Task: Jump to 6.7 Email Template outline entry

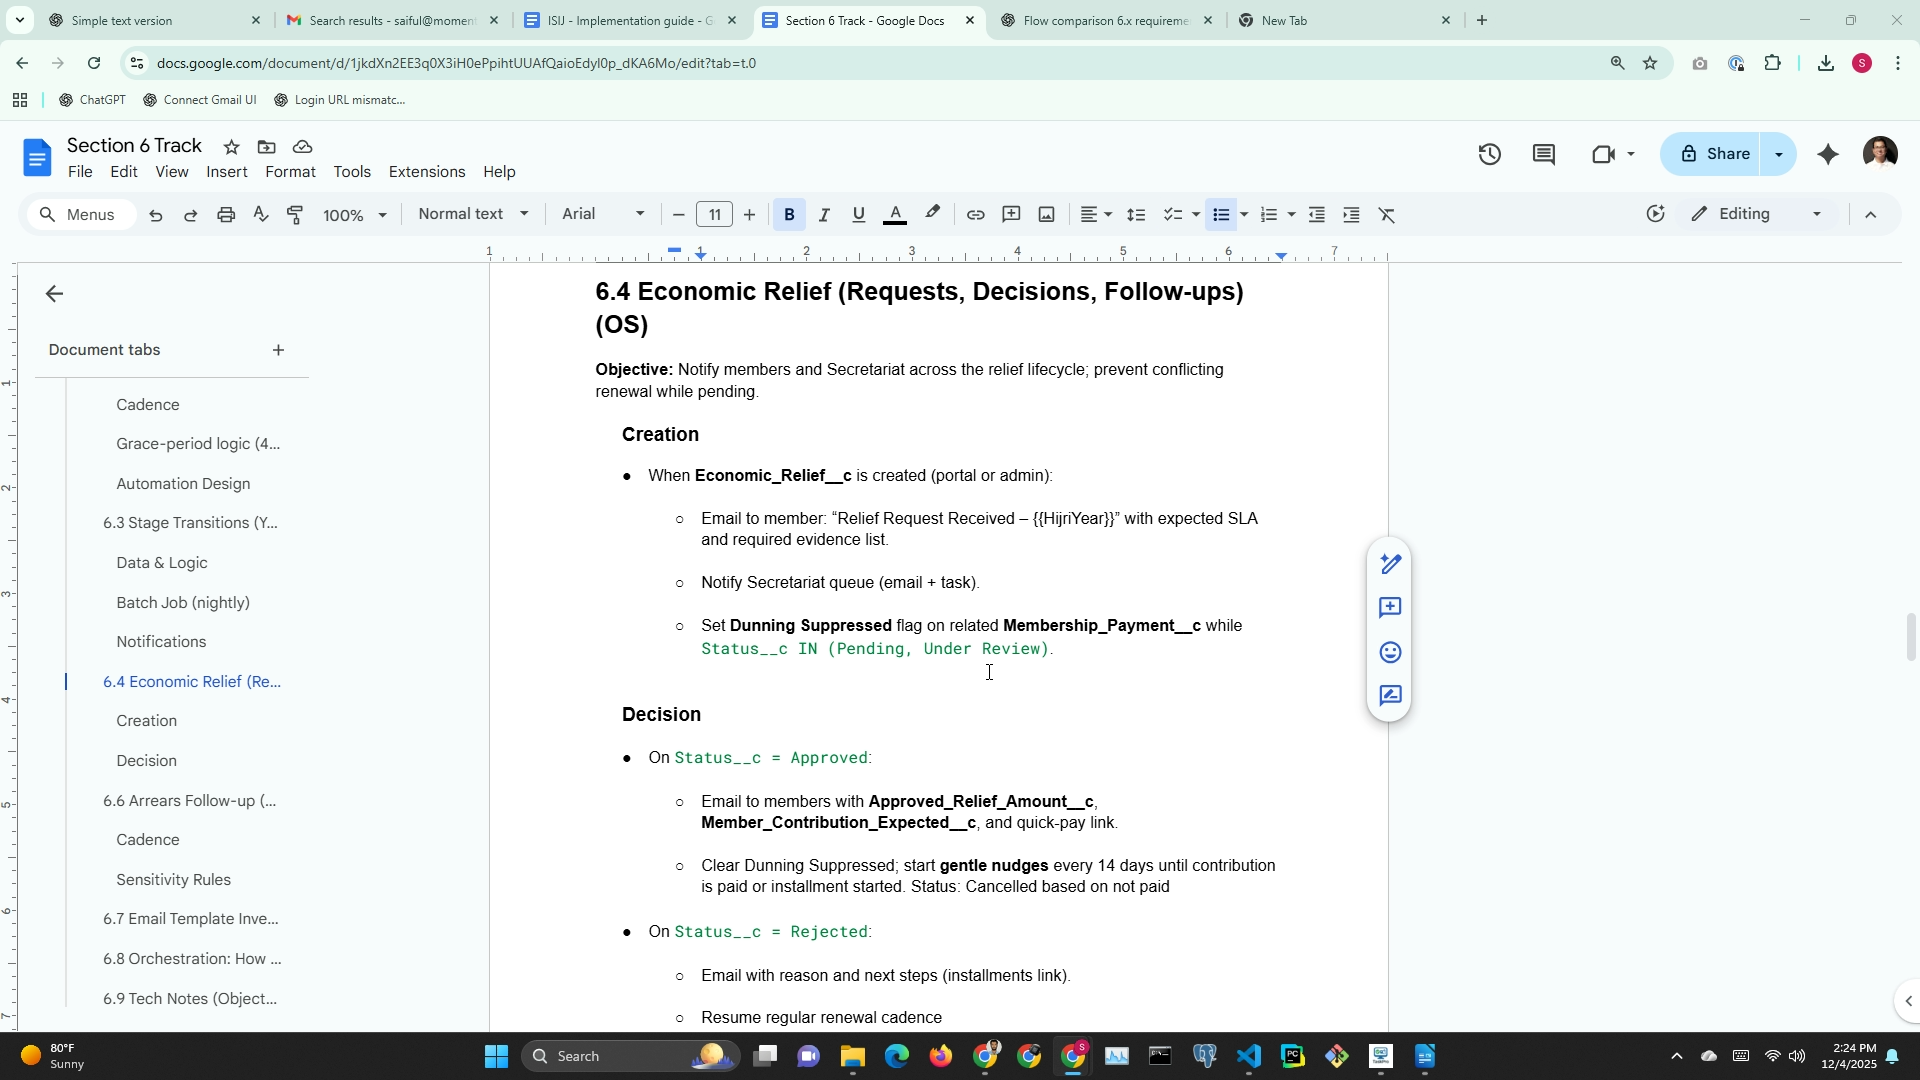Action: click(x=190, y=919)
